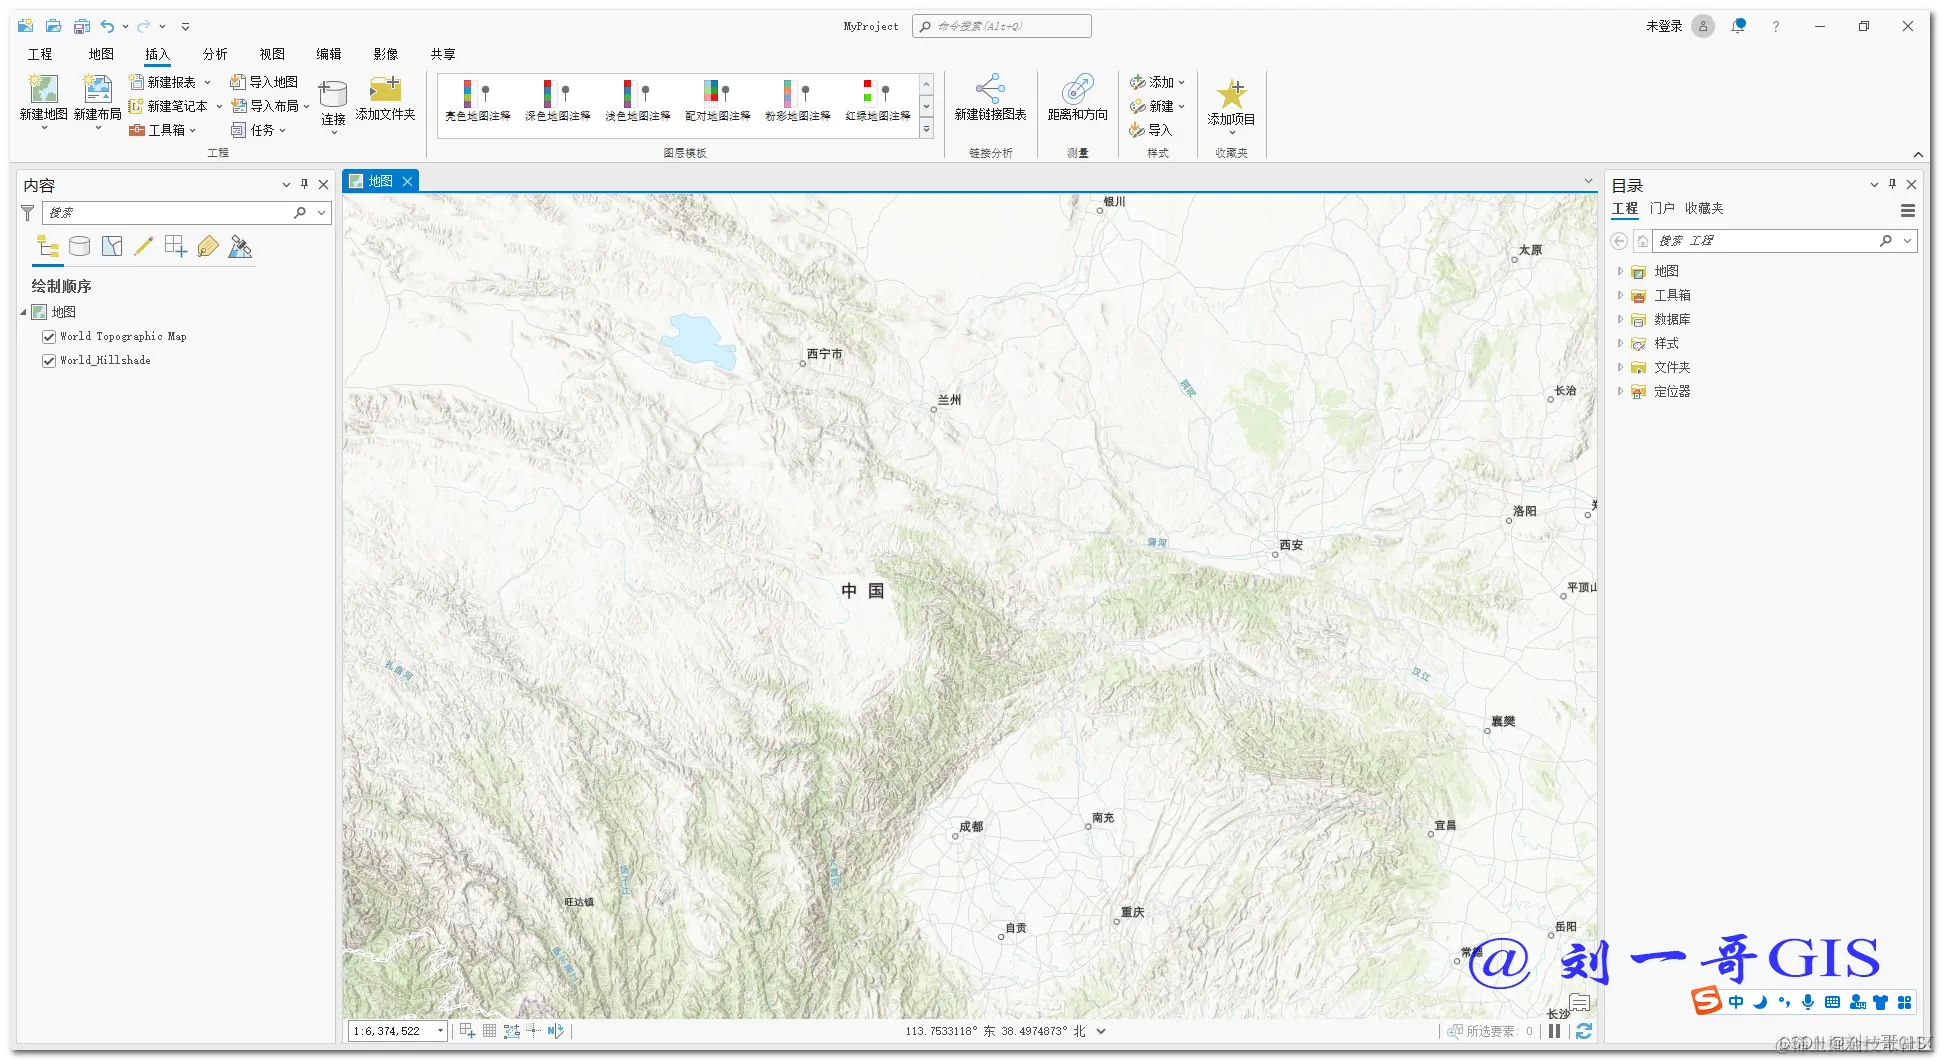Open the 分析 ribbon tab
This screenshot has height=1061, width=1941.
click(x=215, y=54)
